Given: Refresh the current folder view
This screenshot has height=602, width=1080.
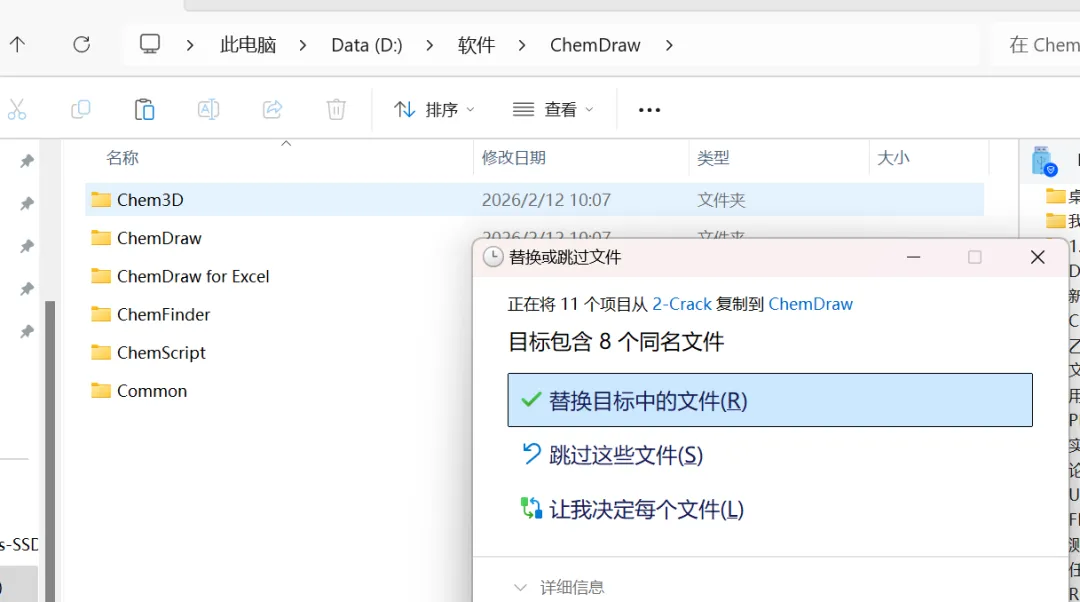Looking at the screenshot, I should coord(81,45).
